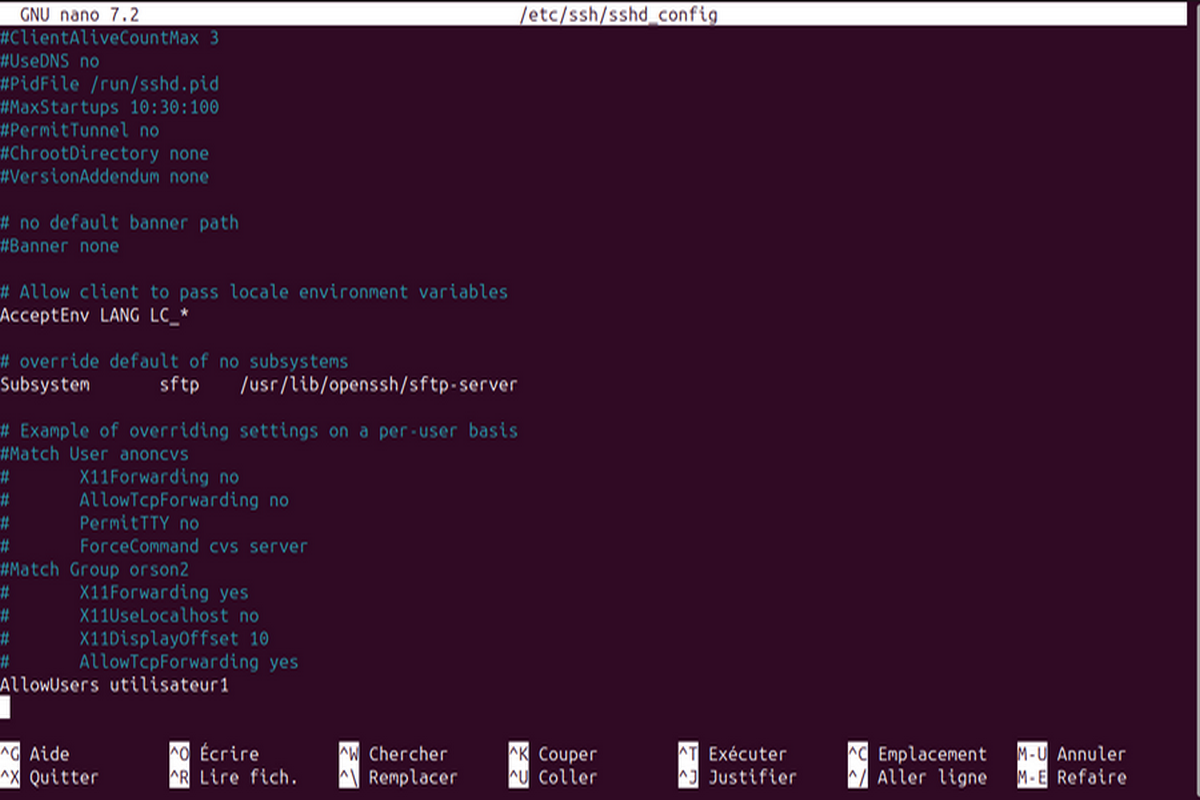
Task: Click the ^\ Remplacer shortcut
Action: coord(398,777)
